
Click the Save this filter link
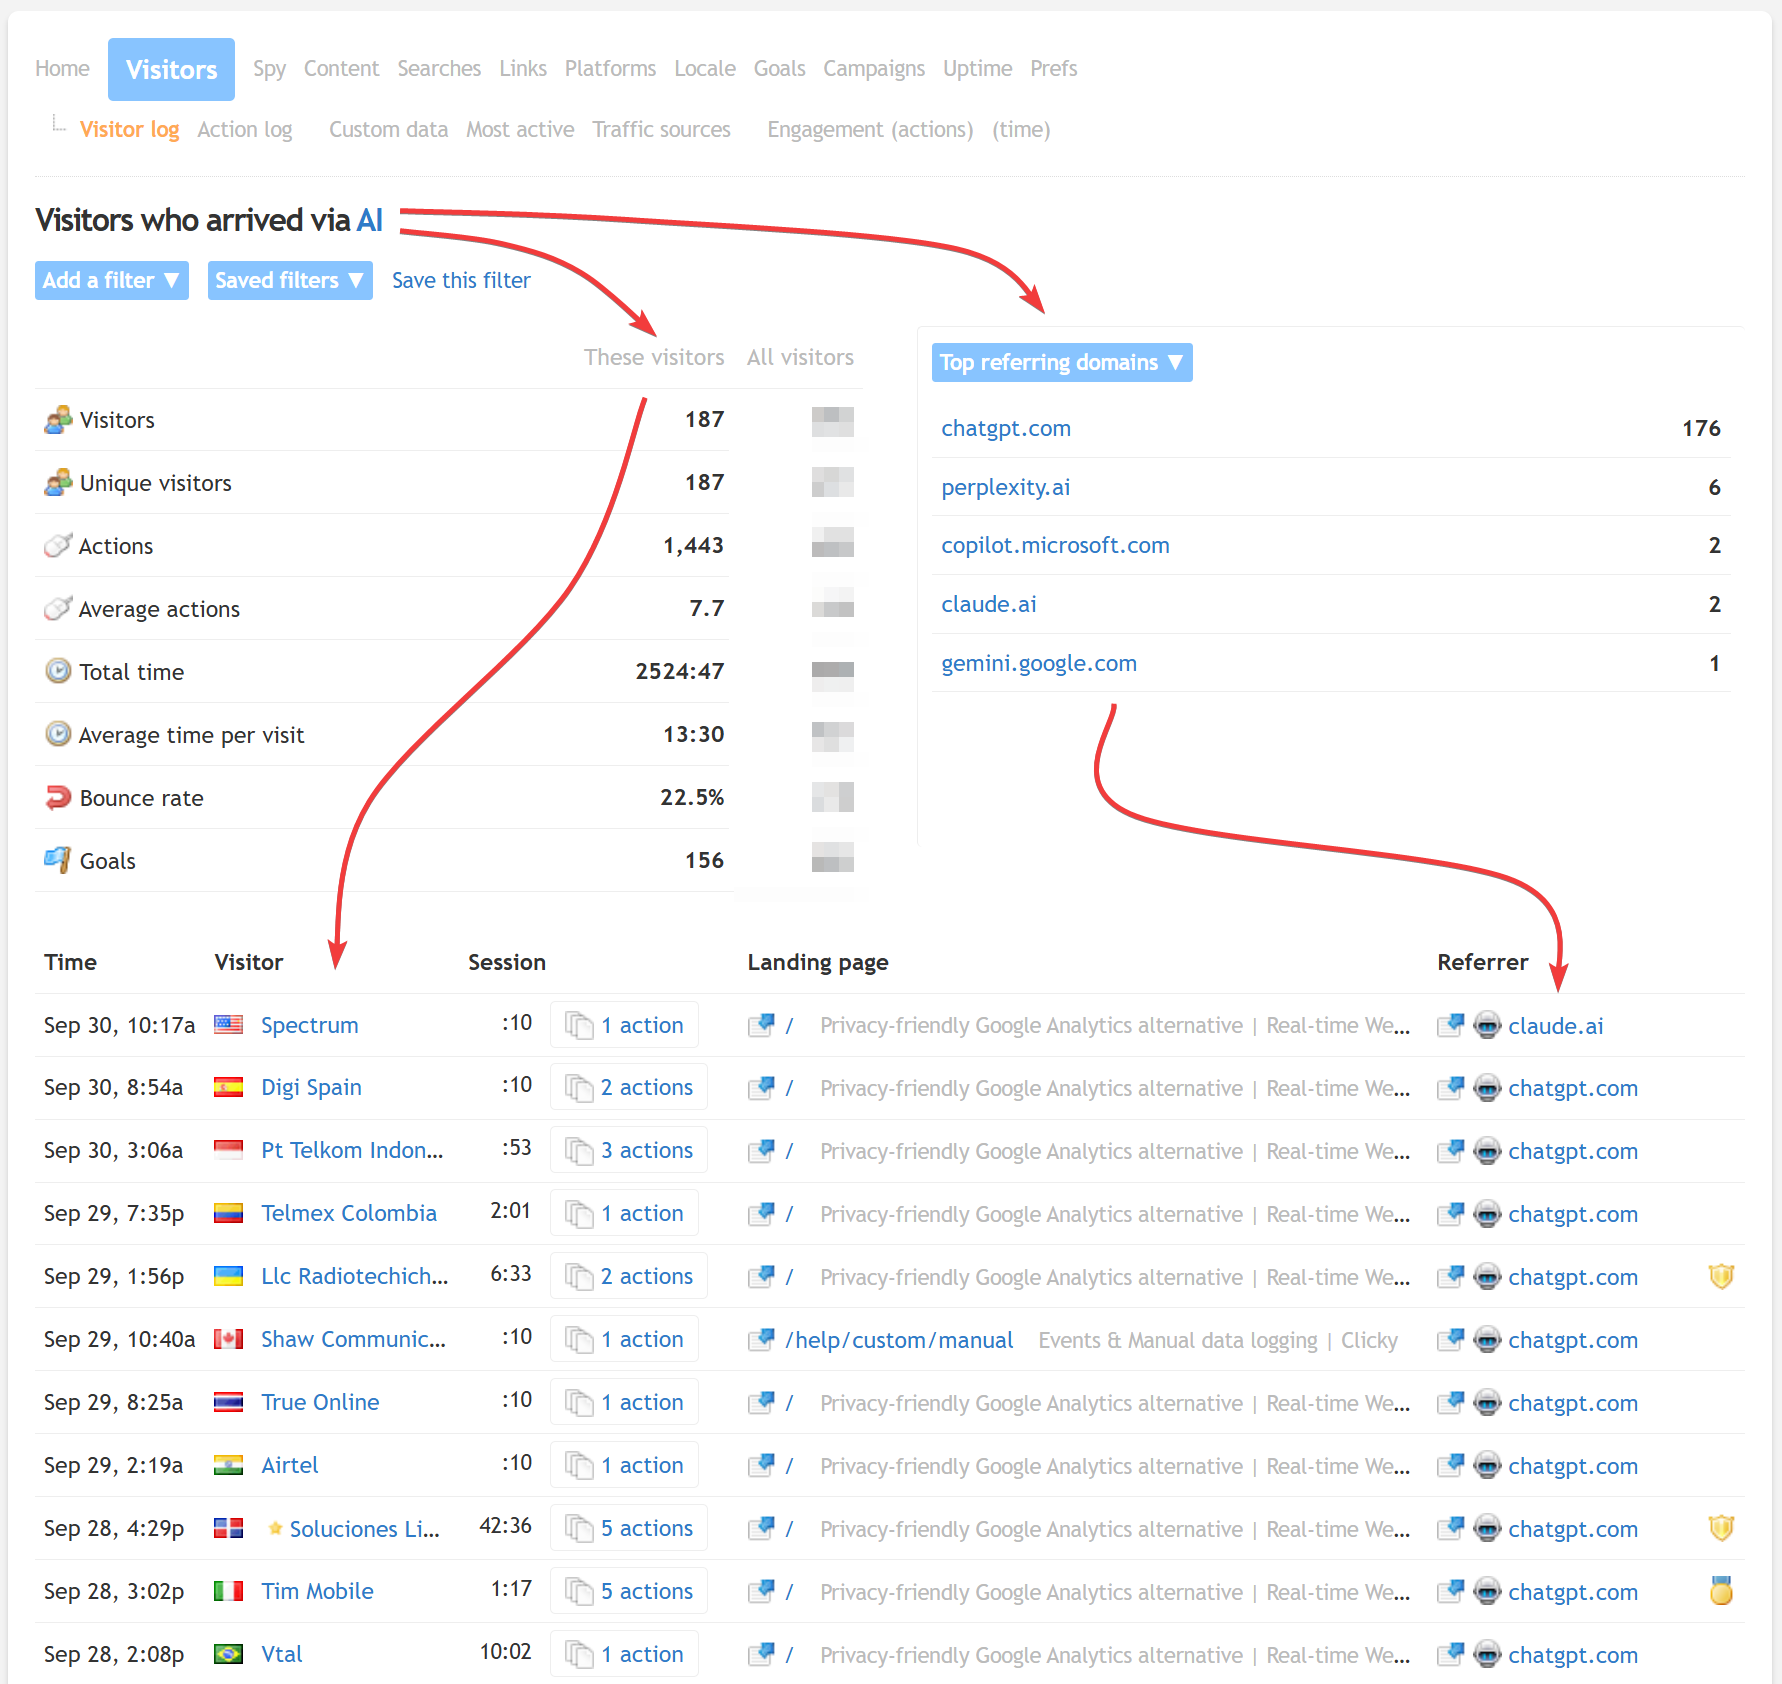(x=461, y=280)
